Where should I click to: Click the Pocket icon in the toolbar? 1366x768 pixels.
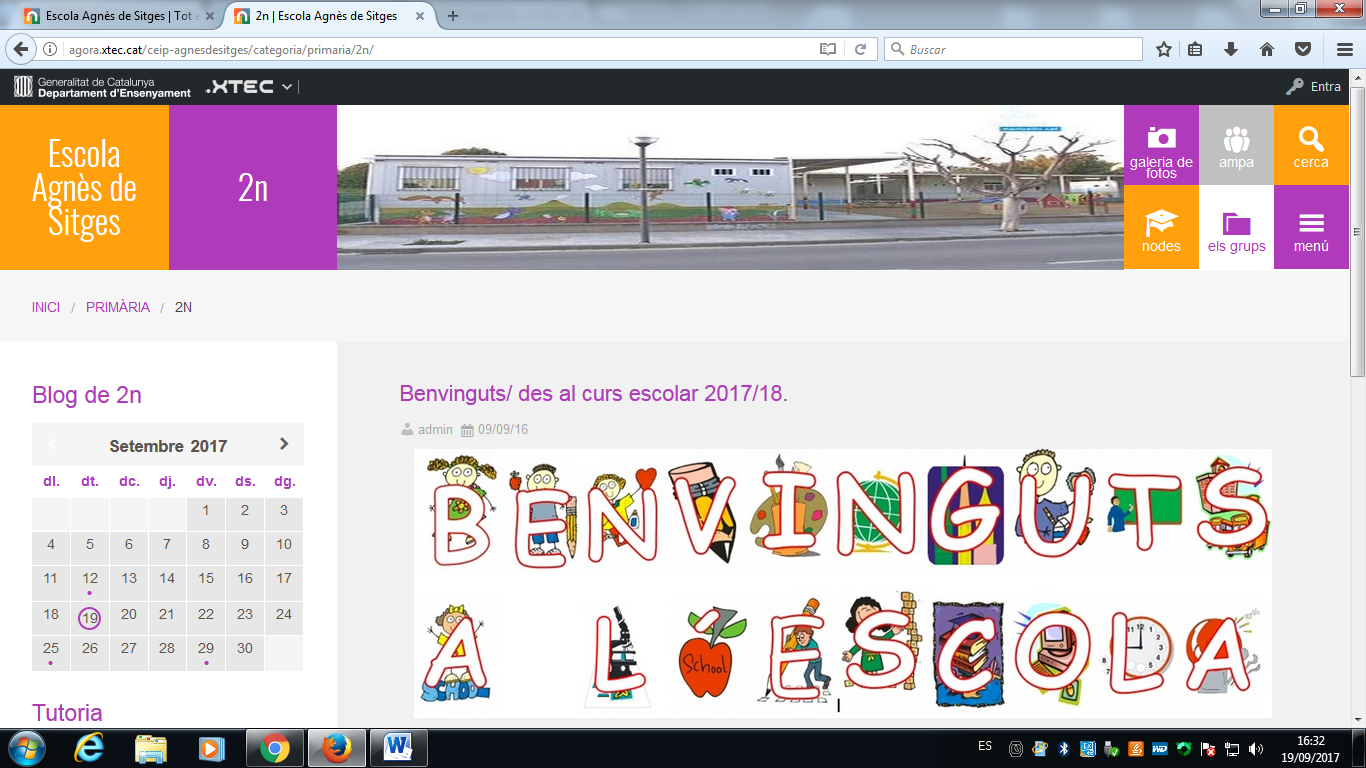pyautogui.click(x=1303, y=49)
